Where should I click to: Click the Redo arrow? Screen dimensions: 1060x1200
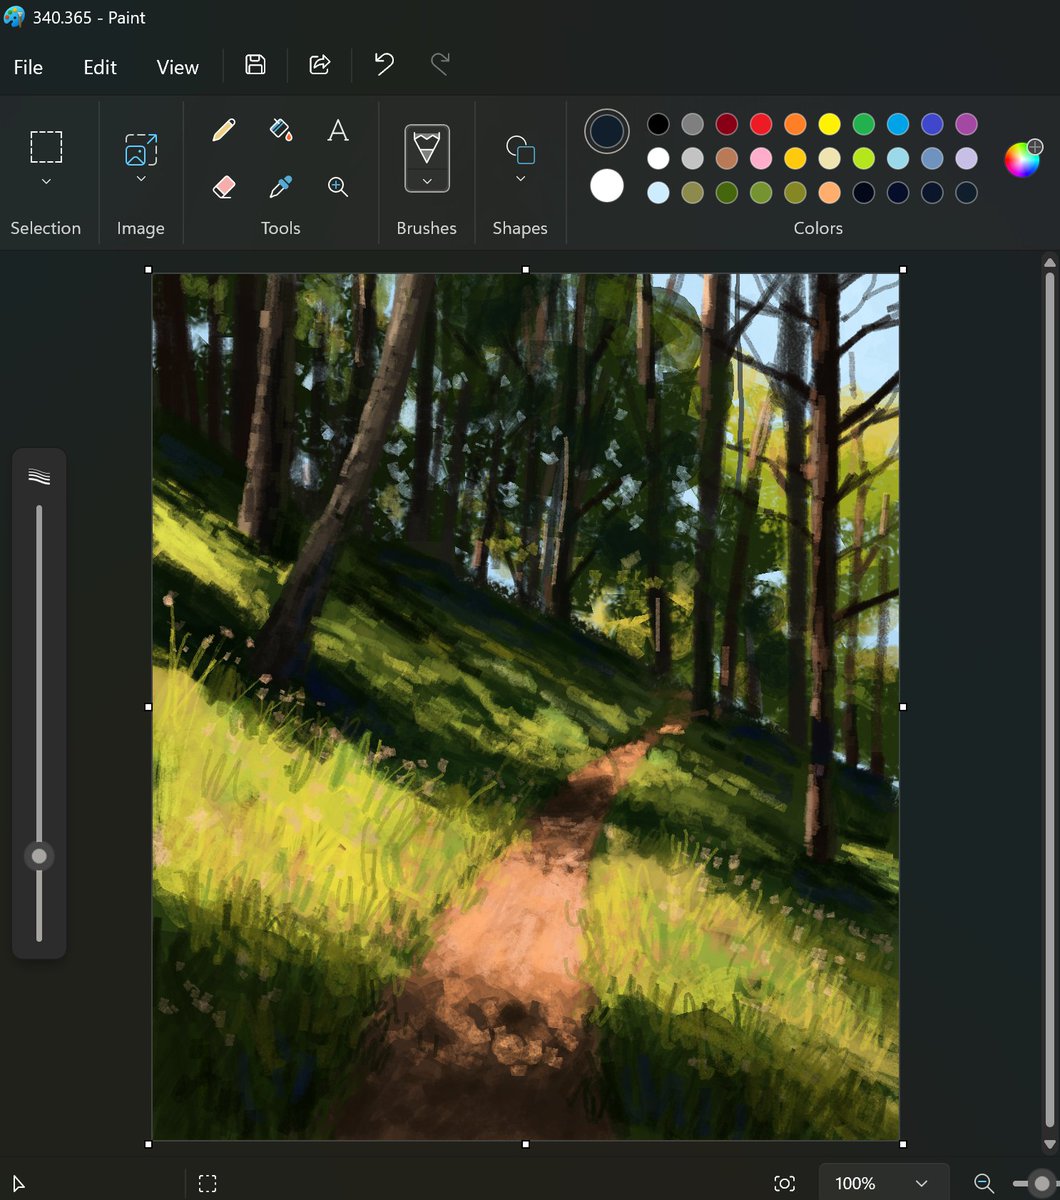click(x=440, y=65)
